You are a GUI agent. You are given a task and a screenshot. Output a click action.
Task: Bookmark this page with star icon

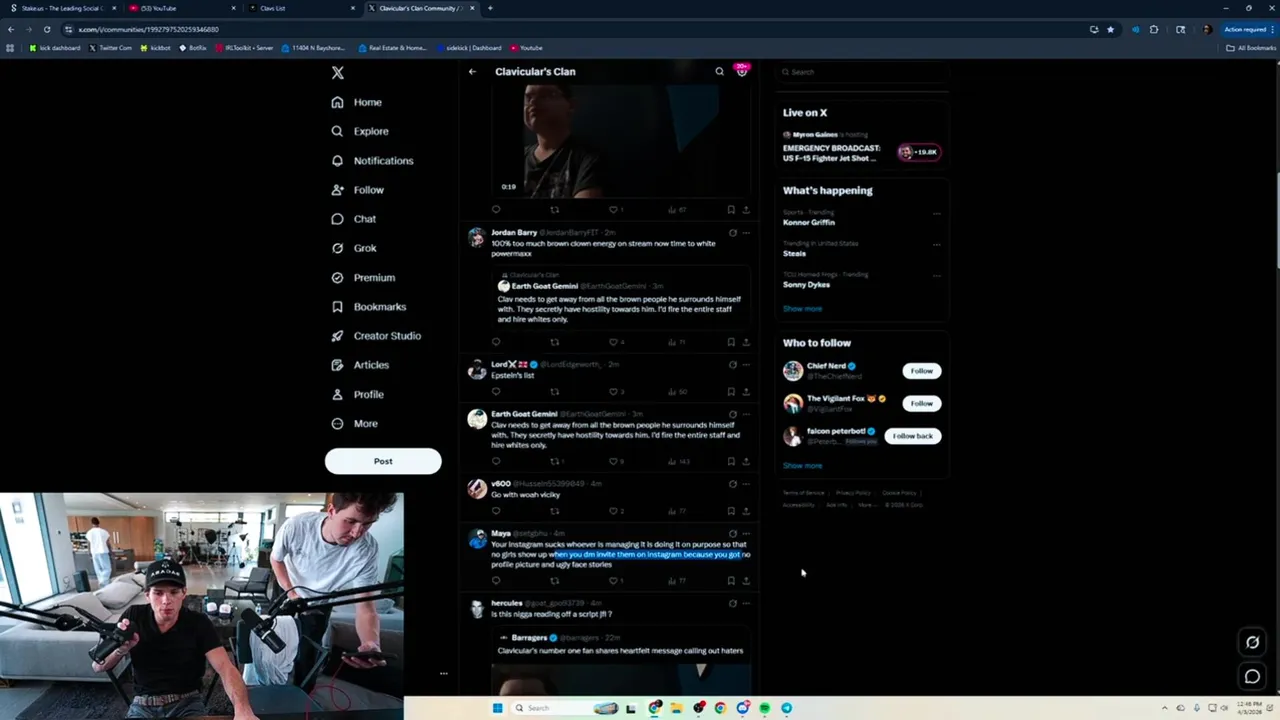pyautogui.click(x=1110, y=29)
